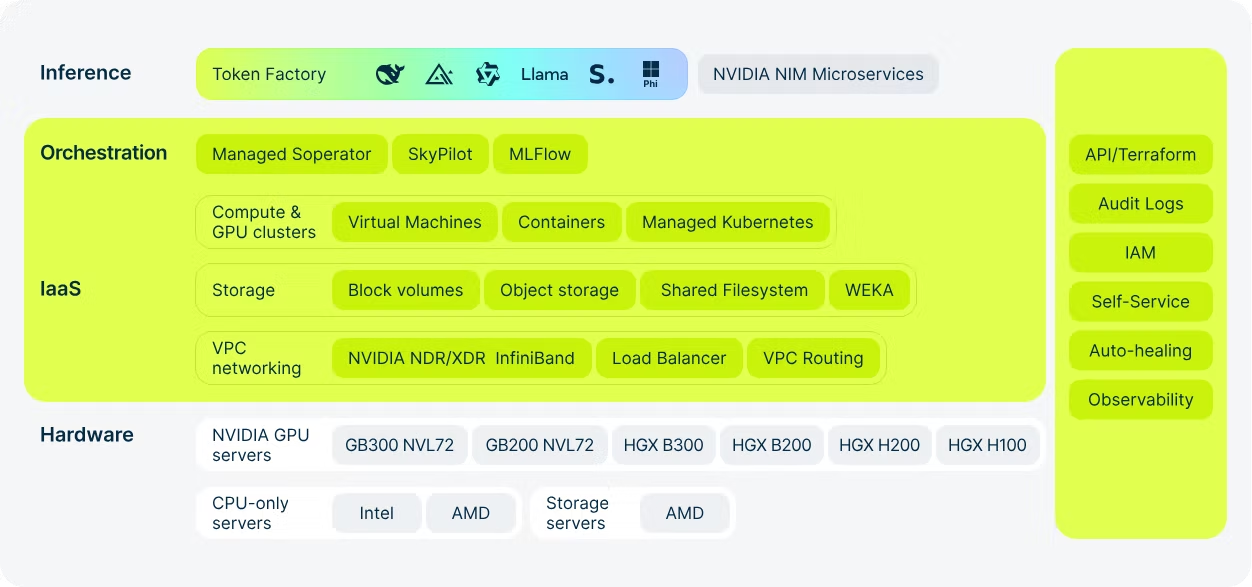Viewport: 1252px width, 587px height.
Task: Click the Block volumes chip
Action: 406,290
